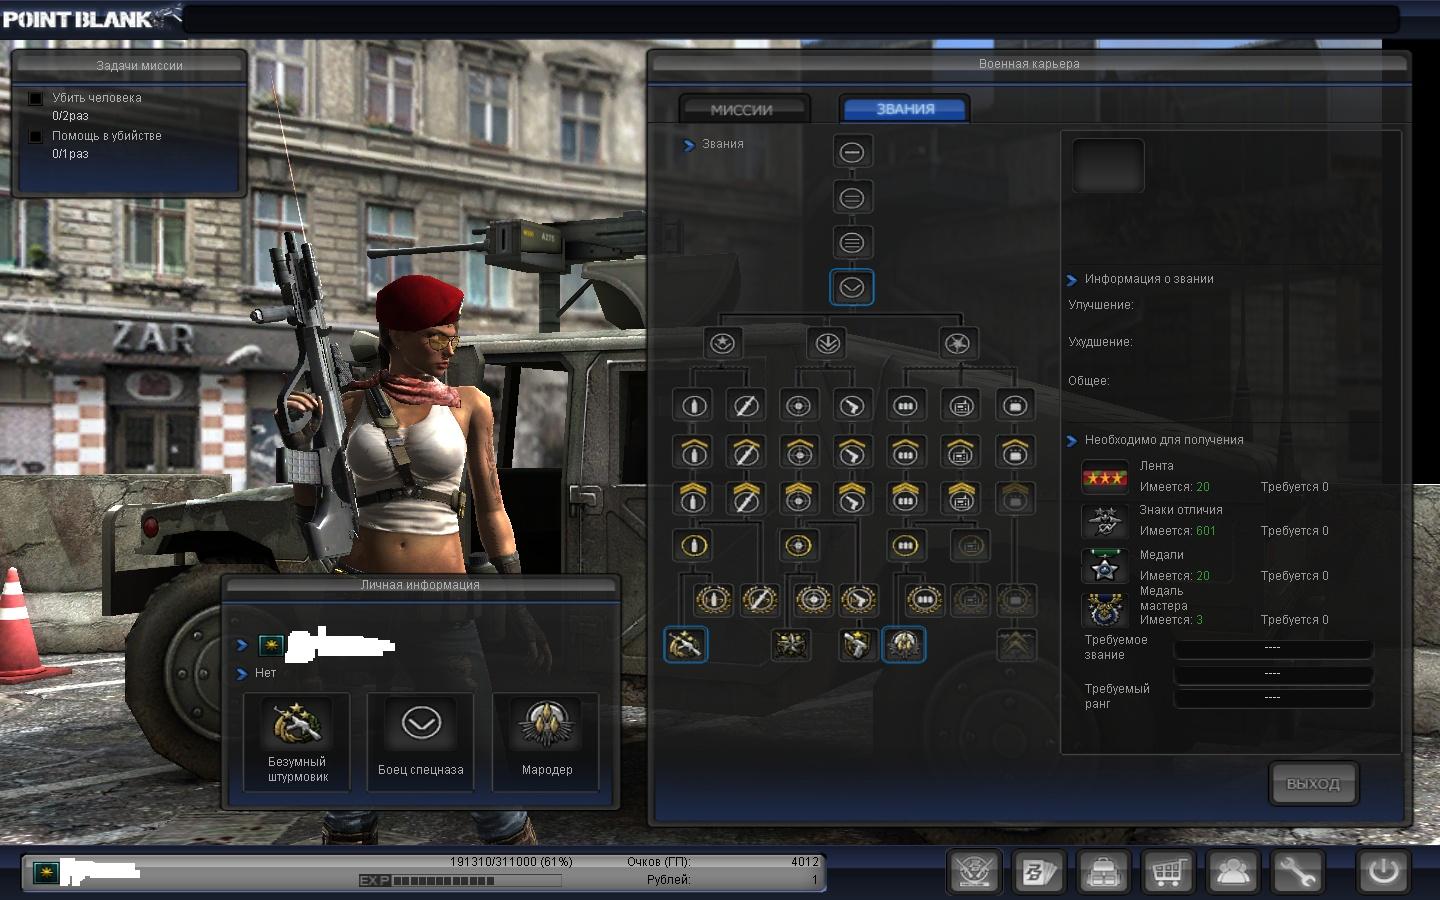Click the Требуемое звание field
Screen dimensions: 1440x900
point(1272,648)
